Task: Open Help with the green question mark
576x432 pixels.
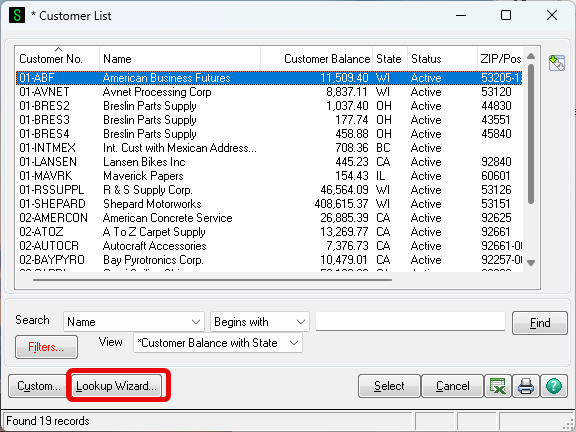Action: [x=554, y=386]
